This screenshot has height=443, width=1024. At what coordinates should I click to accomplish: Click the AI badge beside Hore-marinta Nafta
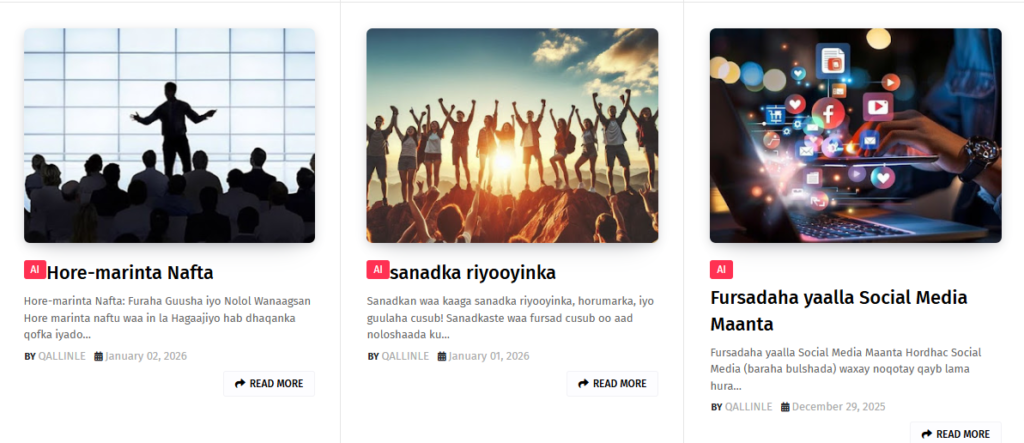point(35,270)
